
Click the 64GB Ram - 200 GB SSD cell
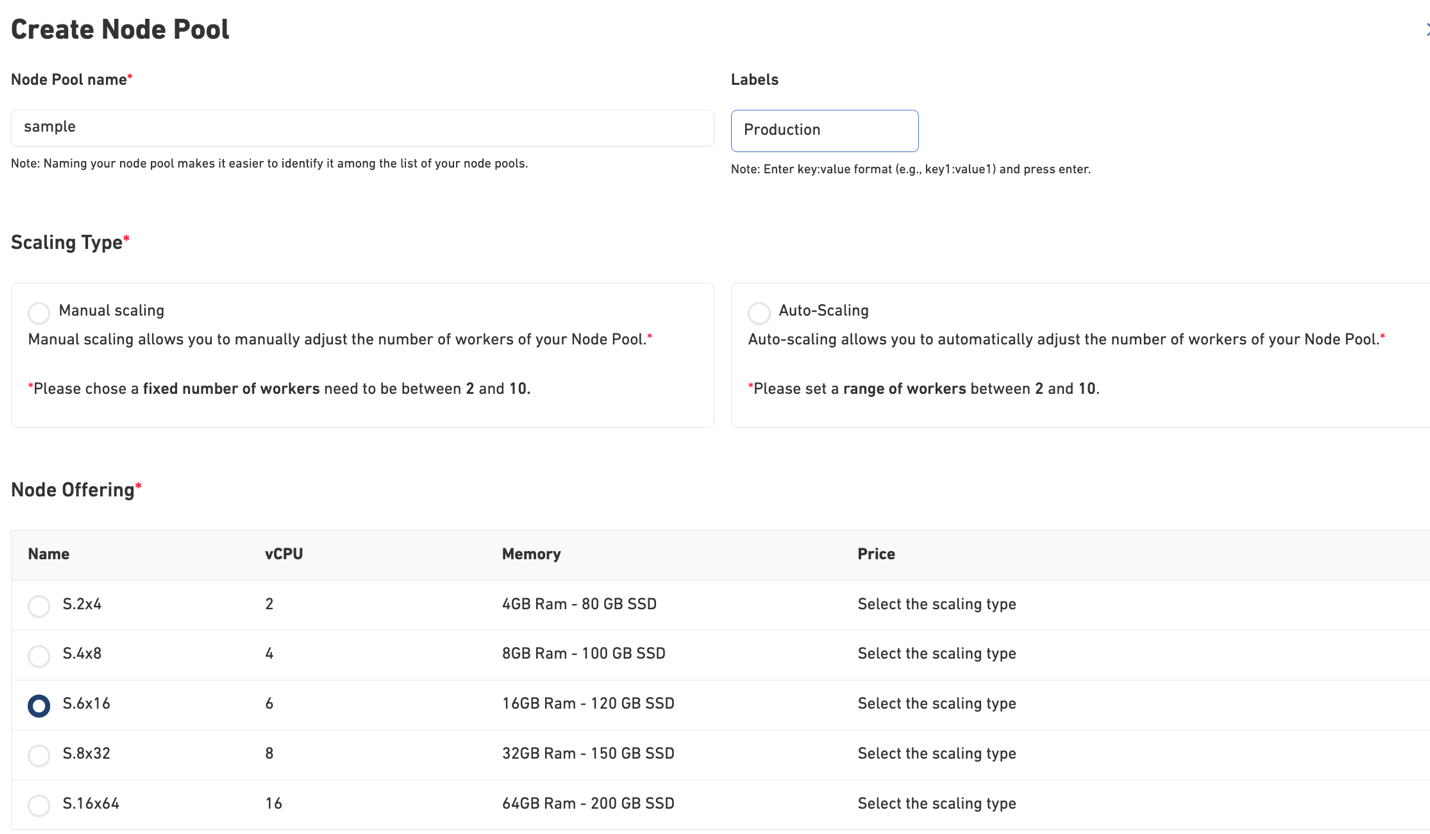588,803
